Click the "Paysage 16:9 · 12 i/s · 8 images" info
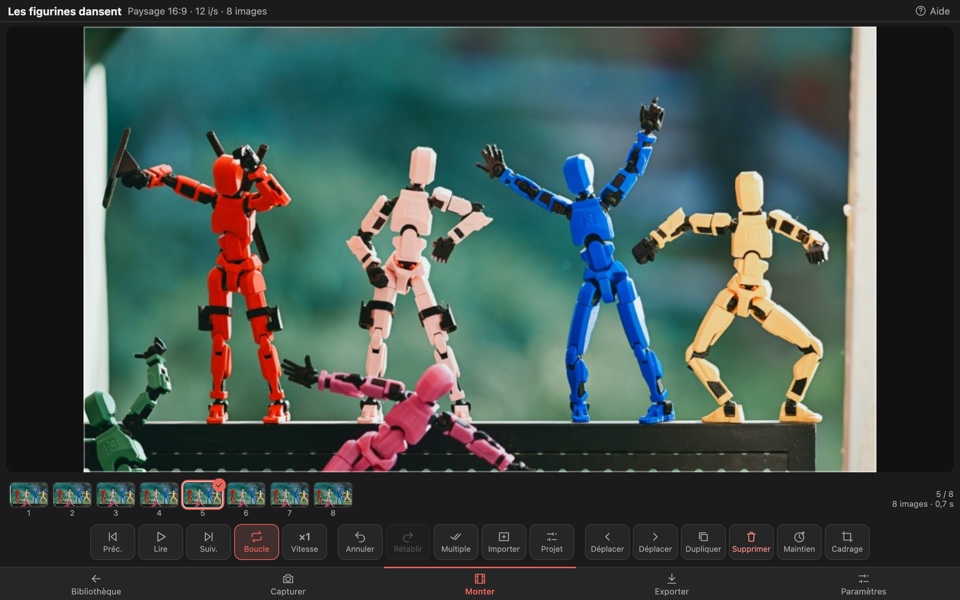Viewport: 960px width, 600px height. (x=197, y=12)
